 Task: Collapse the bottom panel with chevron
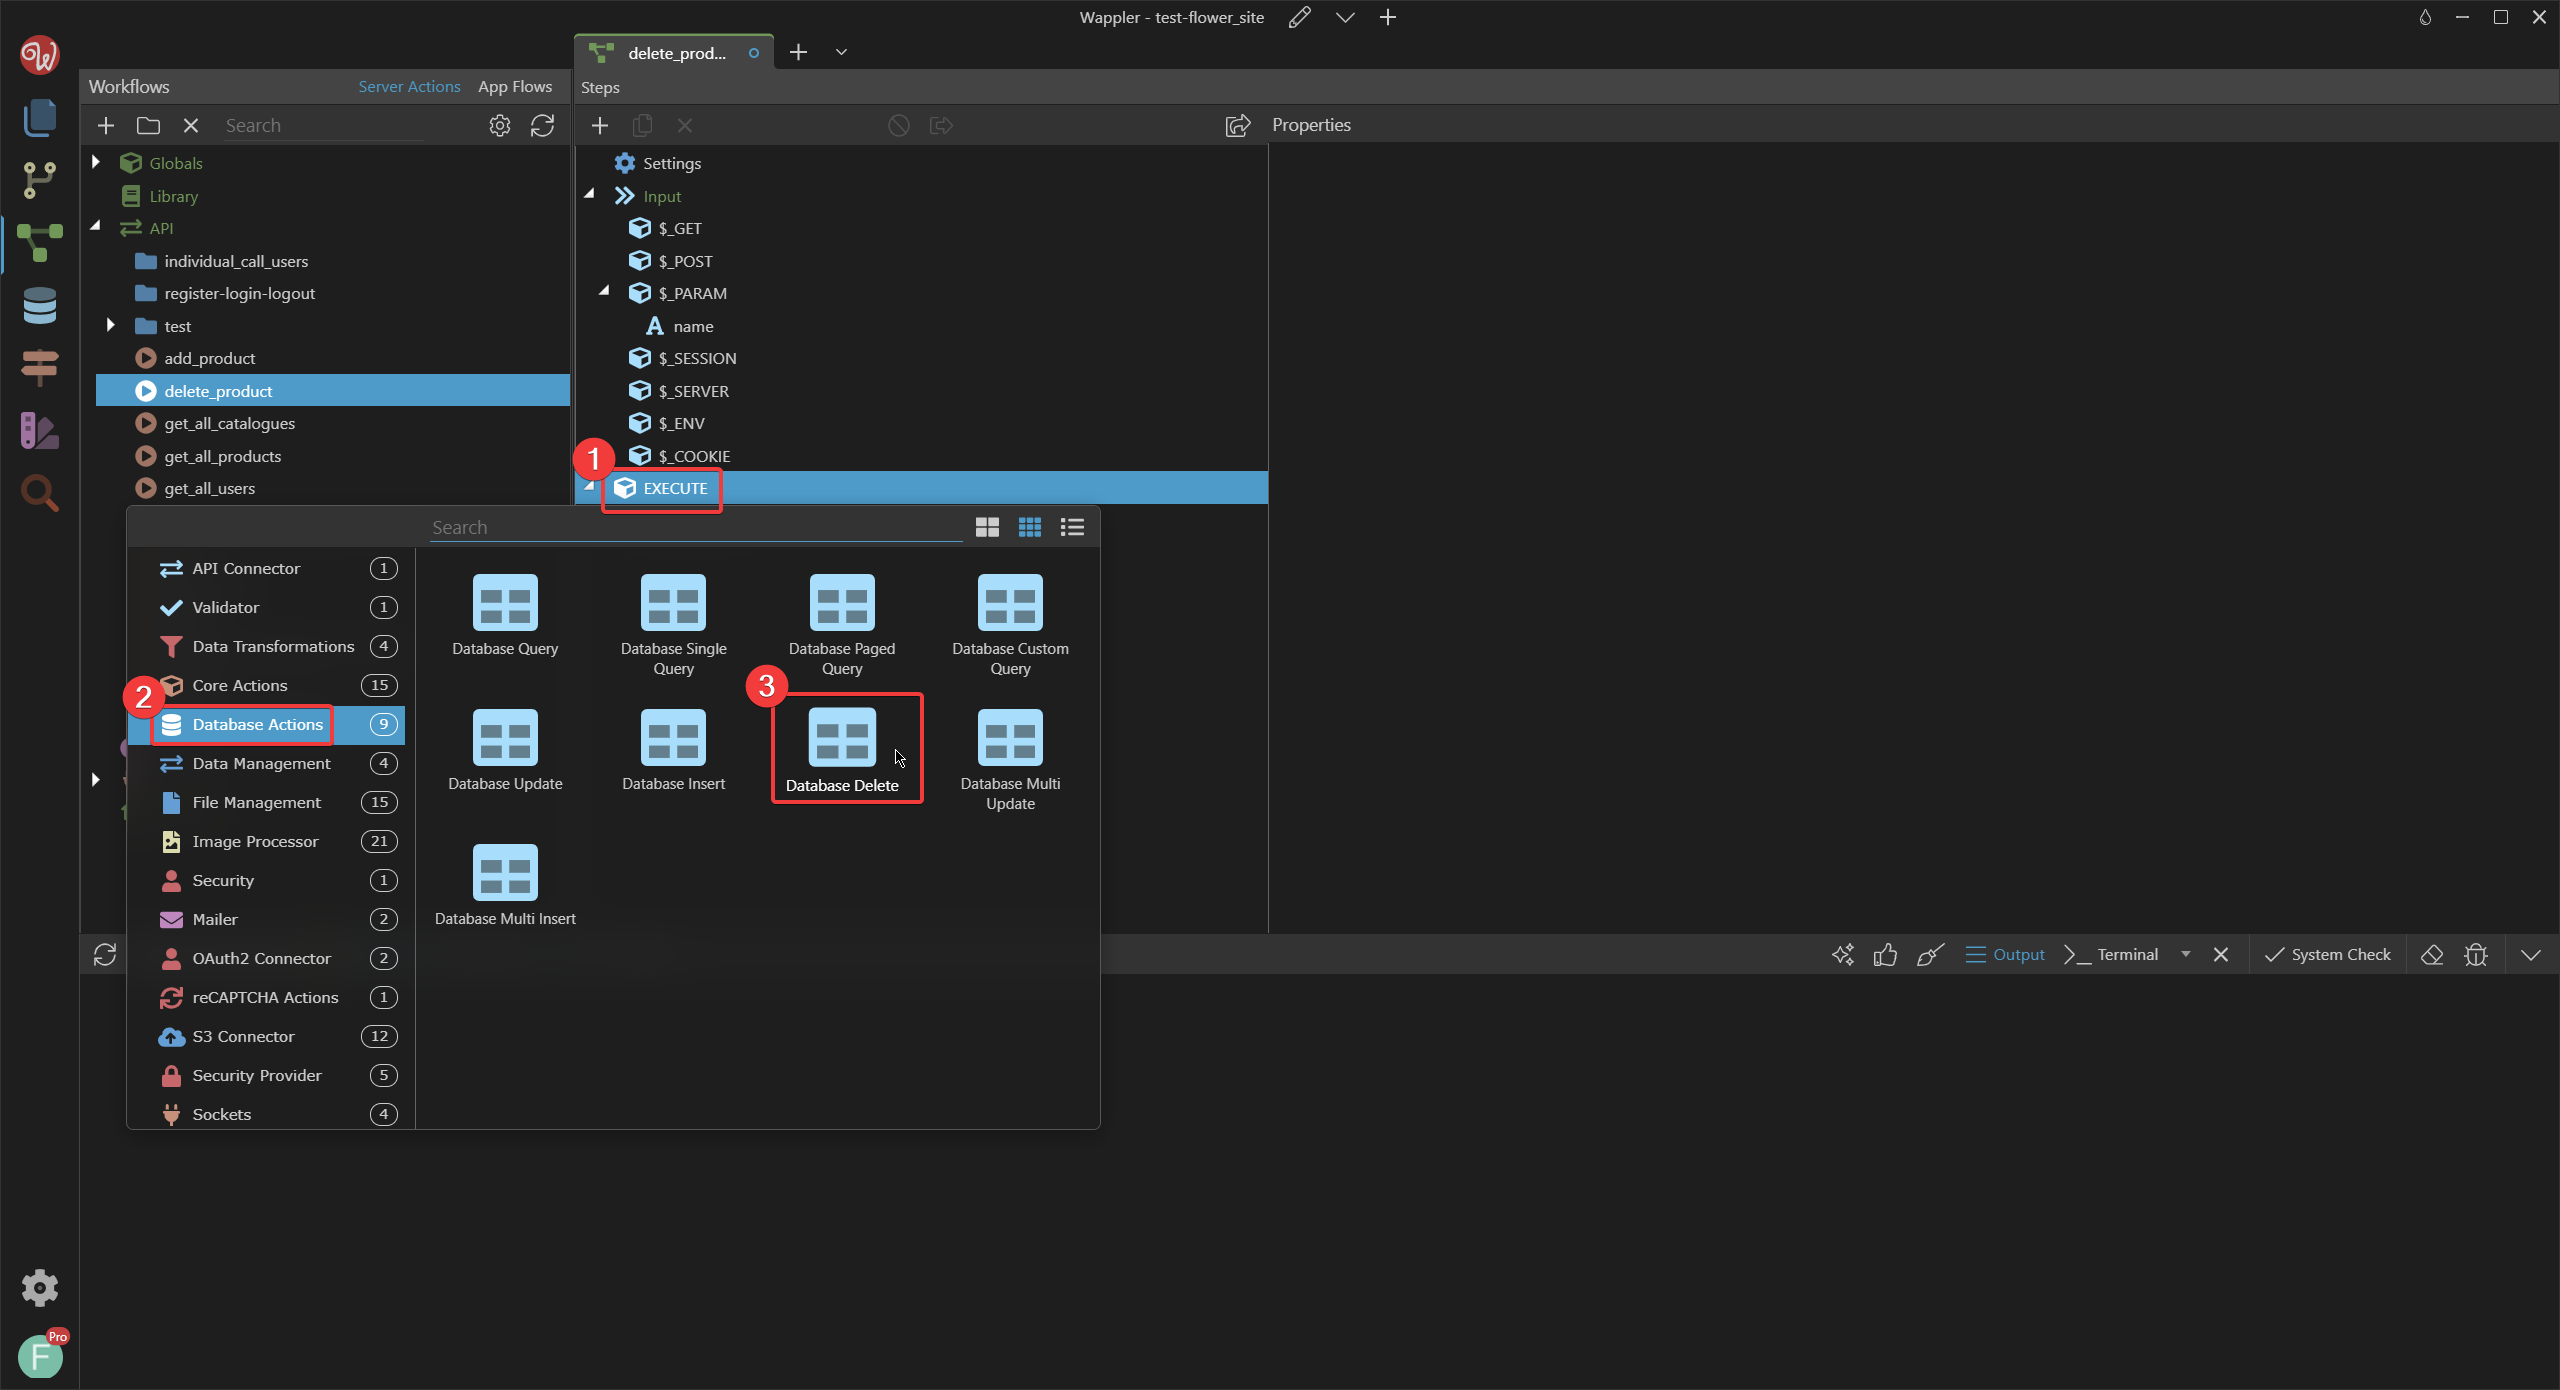point(2531,955)
